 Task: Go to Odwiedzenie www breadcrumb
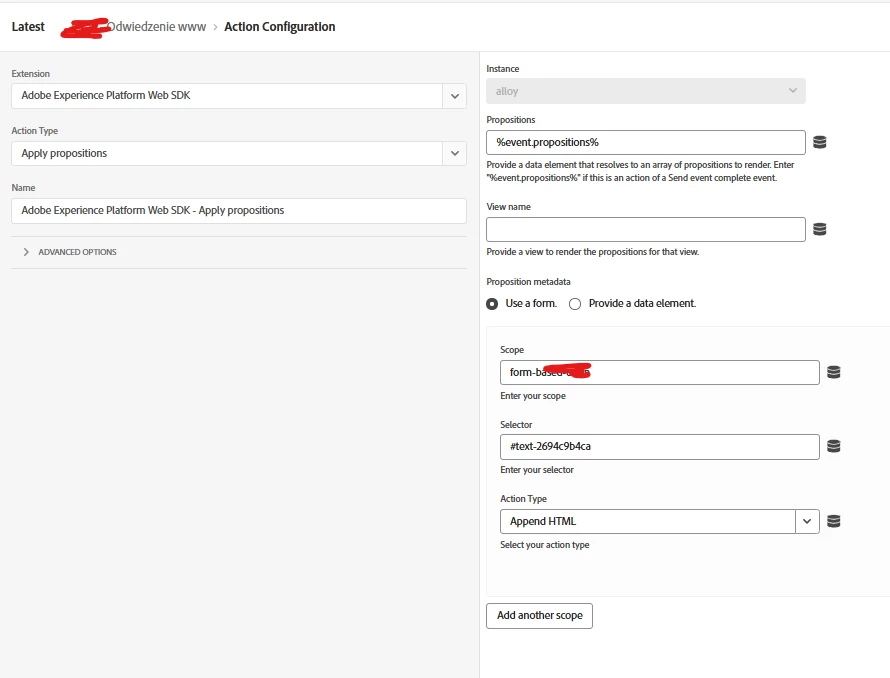point(156,27)
